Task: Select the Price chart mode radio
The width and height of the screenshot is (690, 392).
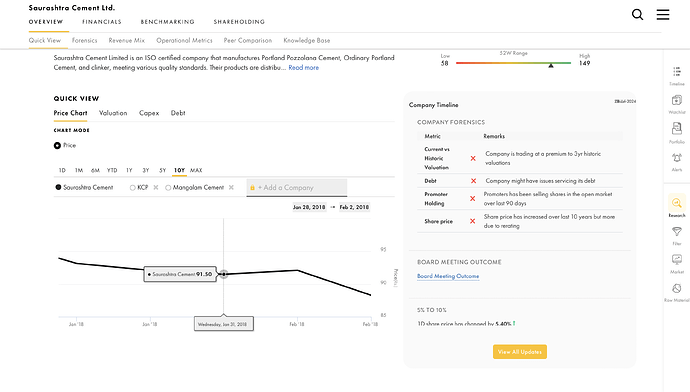Action: point(57,145)
